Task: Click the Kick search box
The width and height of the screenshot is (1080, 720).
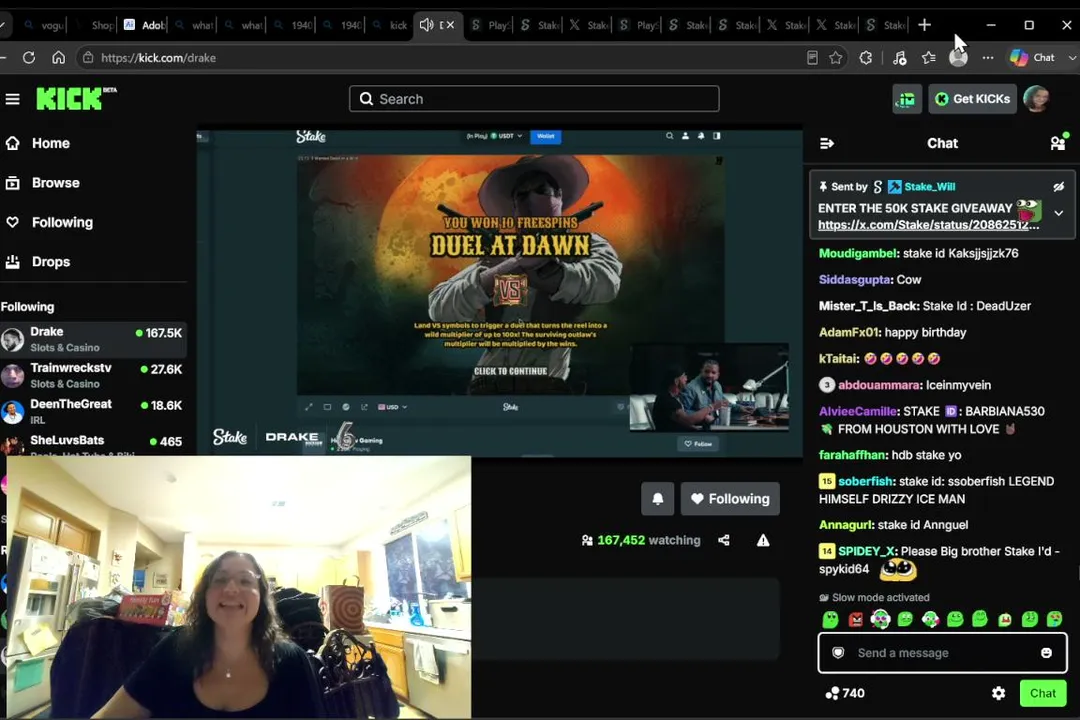Action: click(x=534, y=99)
